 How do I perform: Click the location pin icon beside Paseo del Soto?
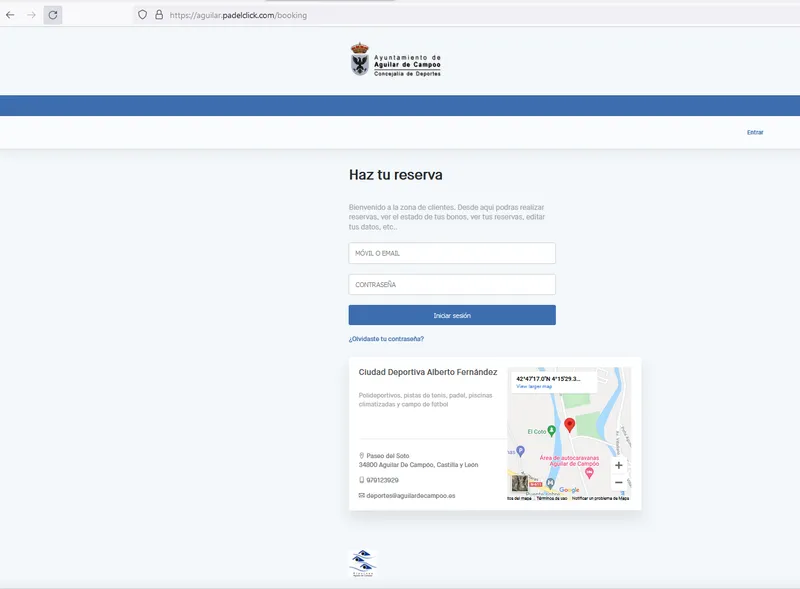(x=361, y=455)
